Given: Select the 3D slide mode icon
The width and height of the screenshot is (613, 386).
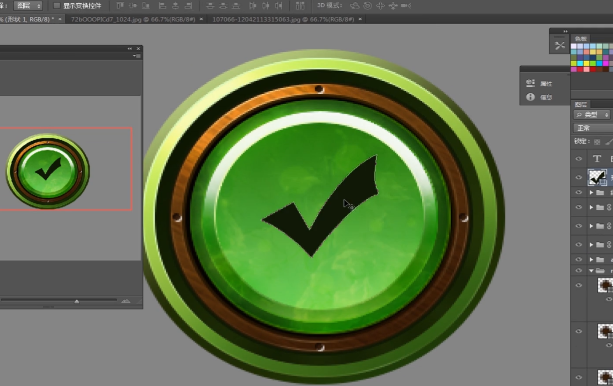Looking at the screenshot, I should [x=393, y=5].
